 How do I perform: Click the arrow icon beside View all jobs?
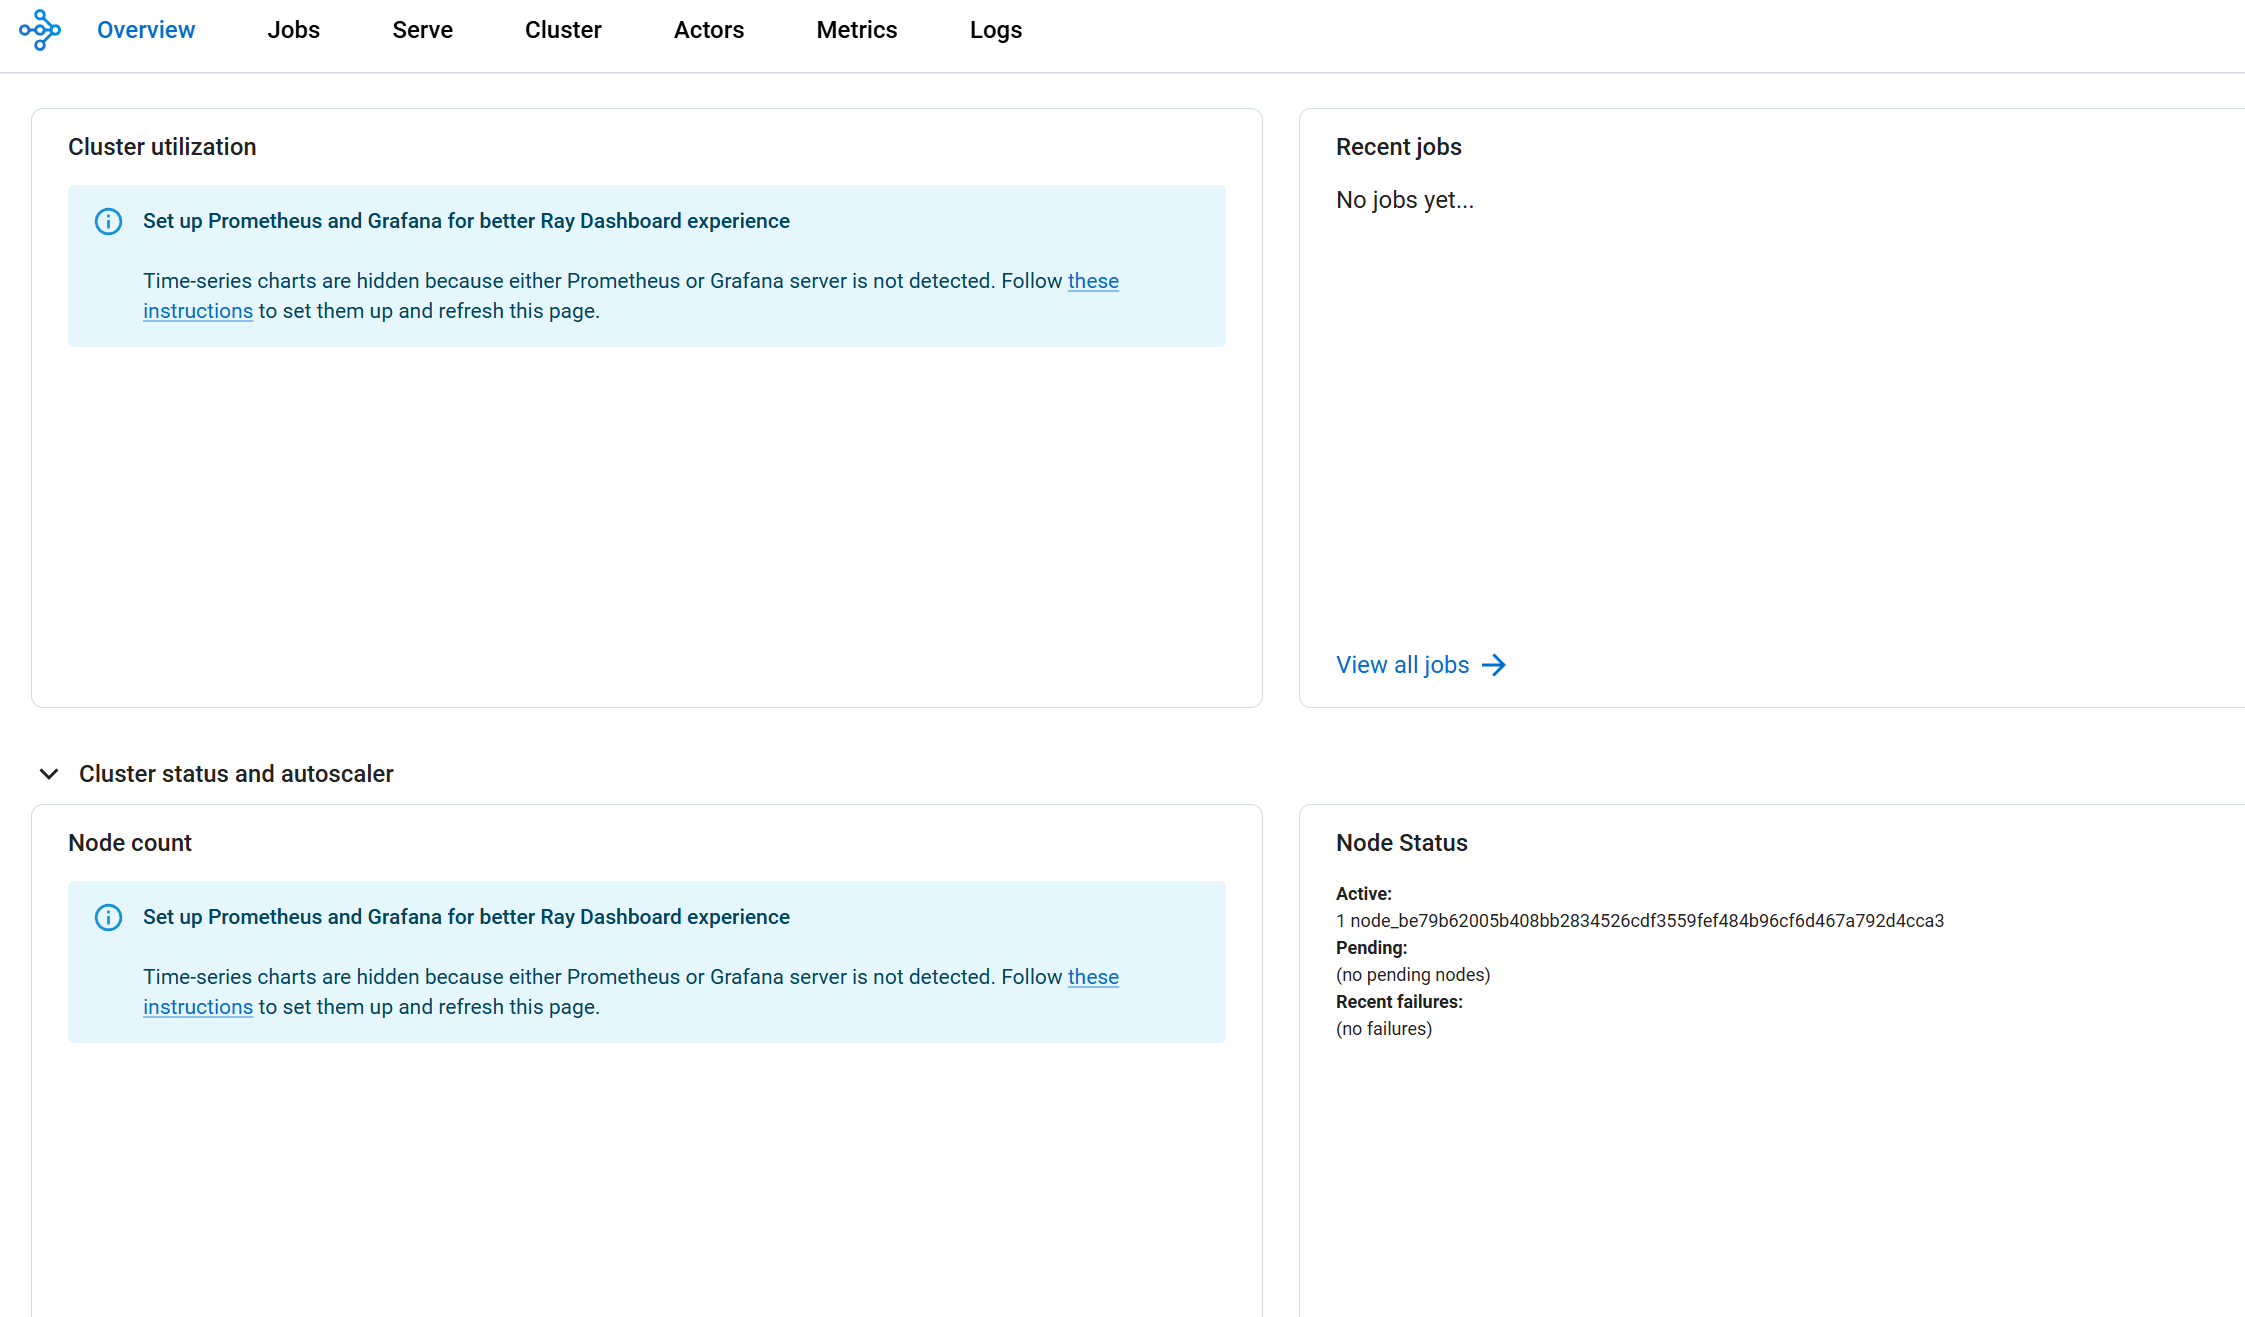coord(1493,665)
